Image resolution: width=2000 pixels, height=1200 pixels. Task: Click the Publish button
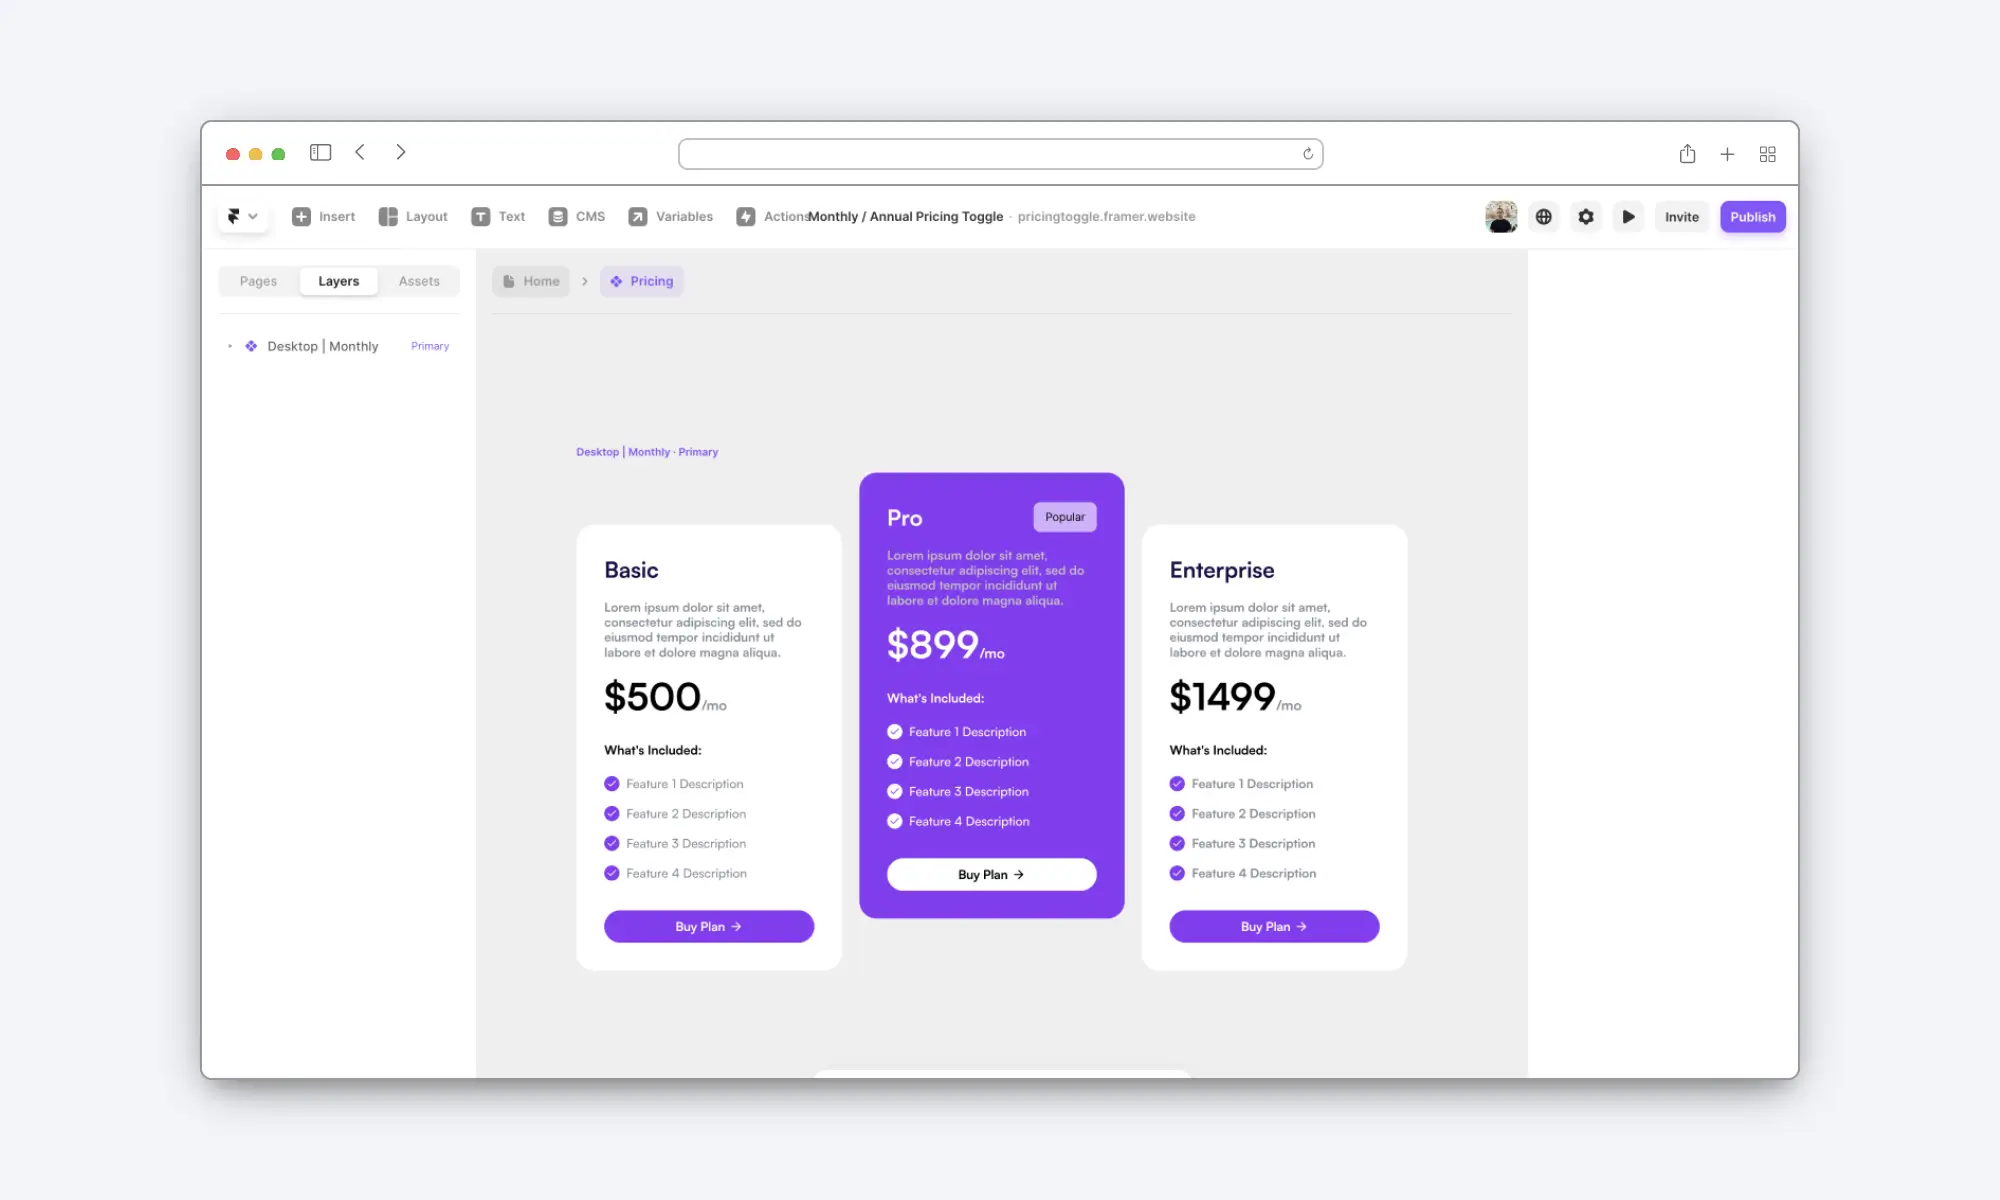click(x=1751, y=216)
